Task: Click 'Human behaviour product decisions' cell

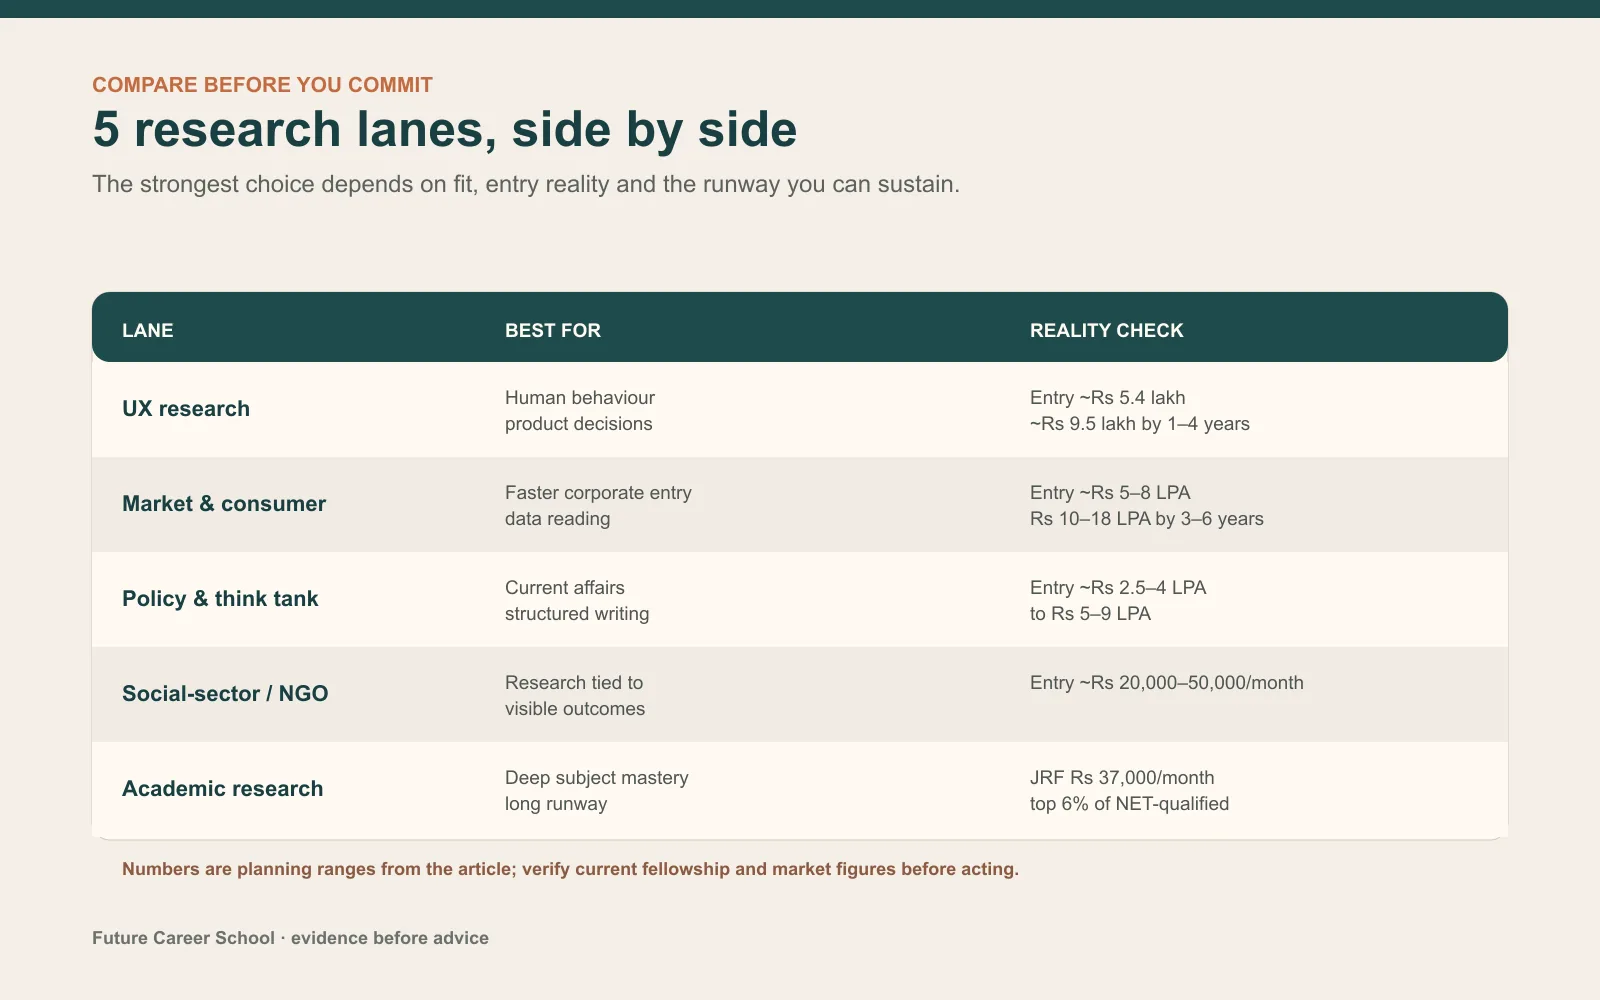Action: click(580, 410)
